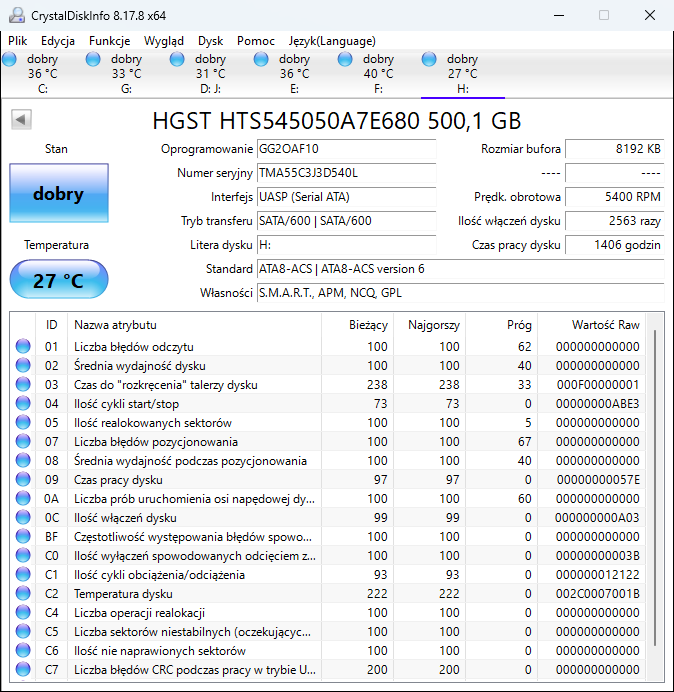Click the Prędk. obrotowa value 5400 RPM
Viewport: 674px width, 692px height.
tap(615, 197)
